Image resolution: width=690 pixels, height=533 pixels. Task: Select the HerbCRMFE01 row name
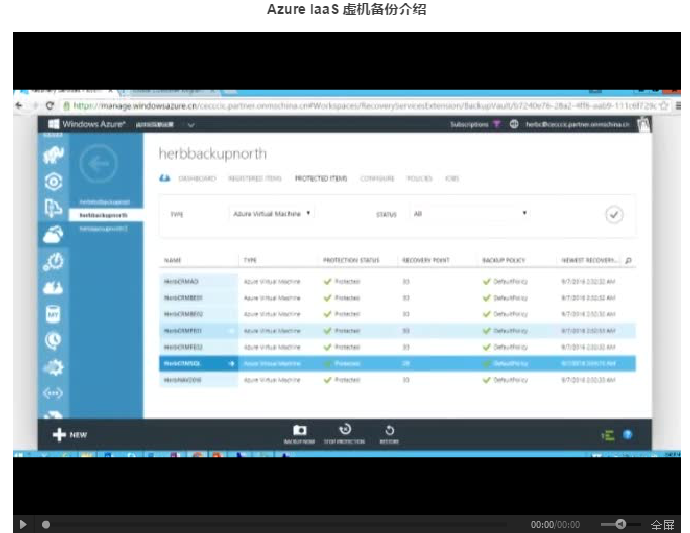point(183,331)
